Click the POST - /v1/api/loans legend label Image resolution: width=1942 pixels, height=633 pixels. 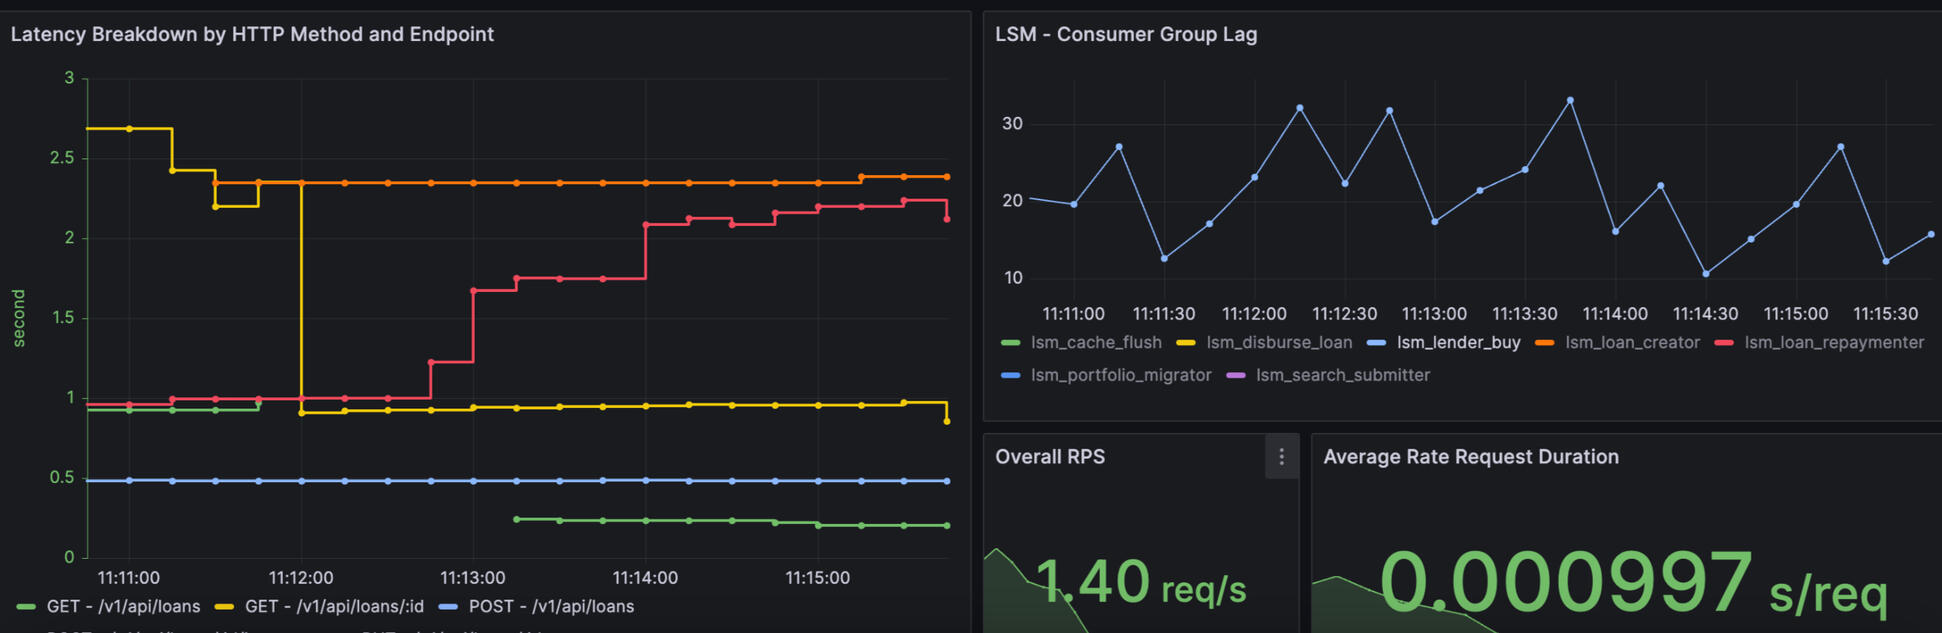coord(551,607)
